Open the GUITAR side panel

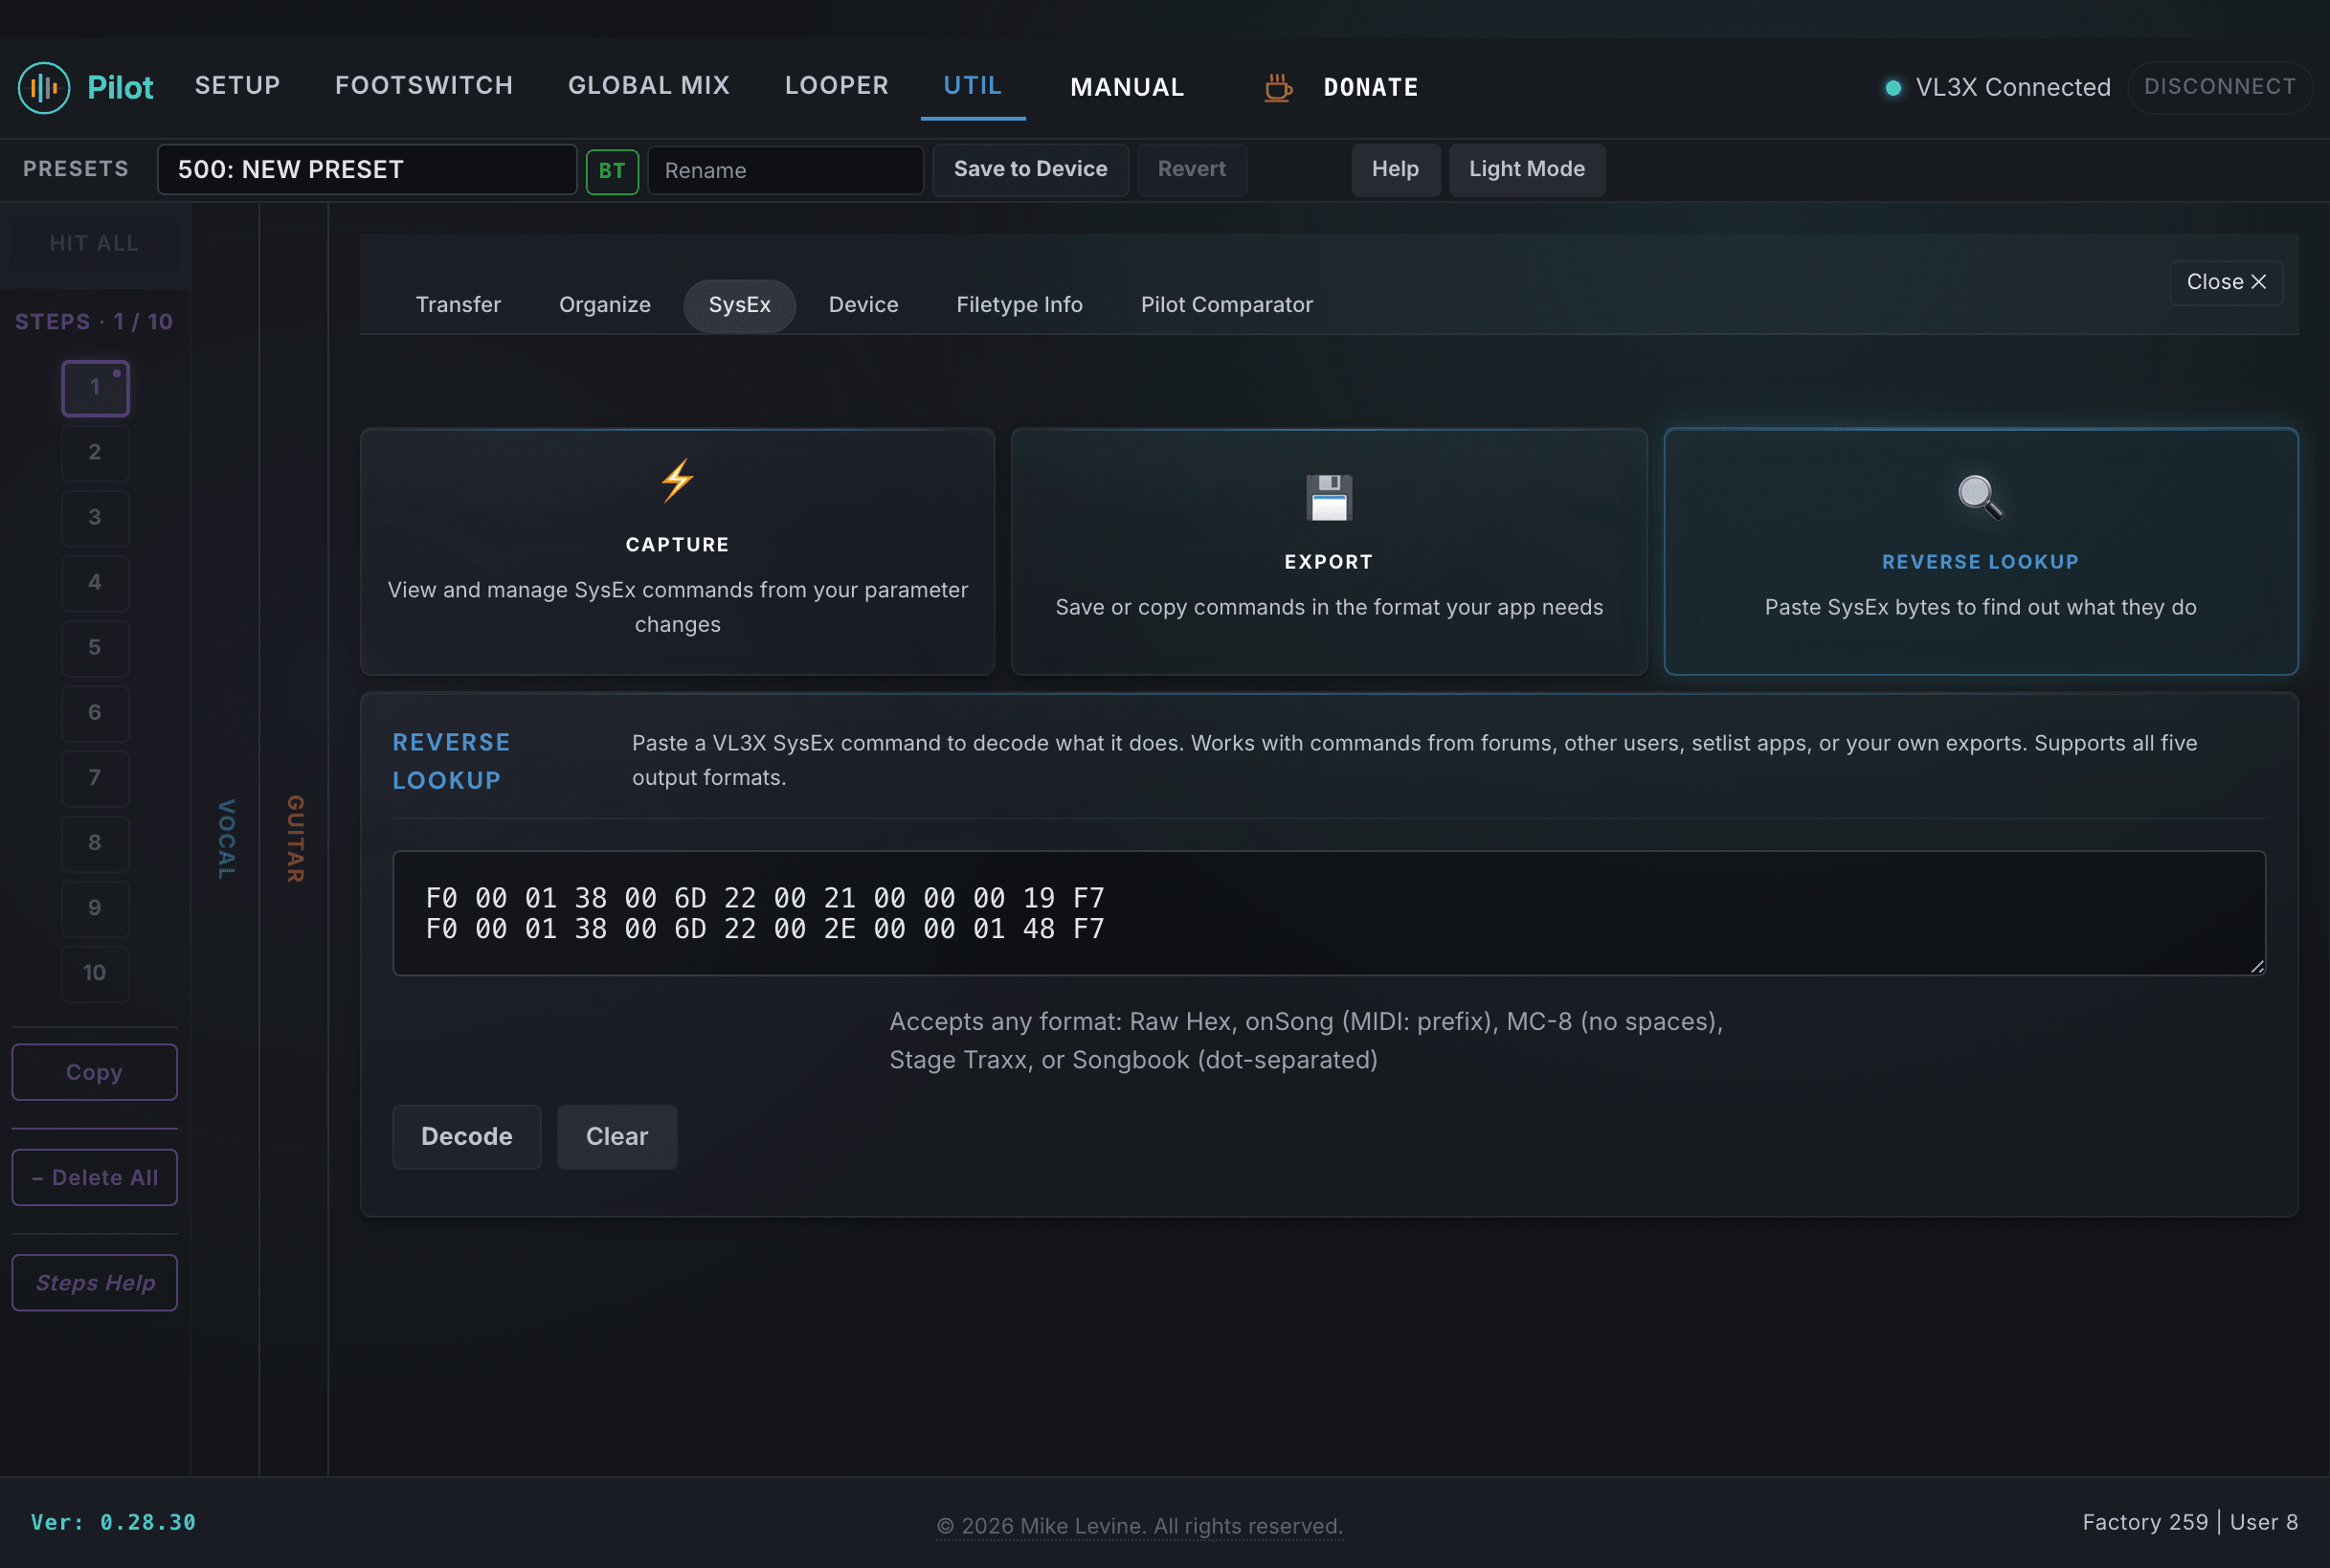295,839
